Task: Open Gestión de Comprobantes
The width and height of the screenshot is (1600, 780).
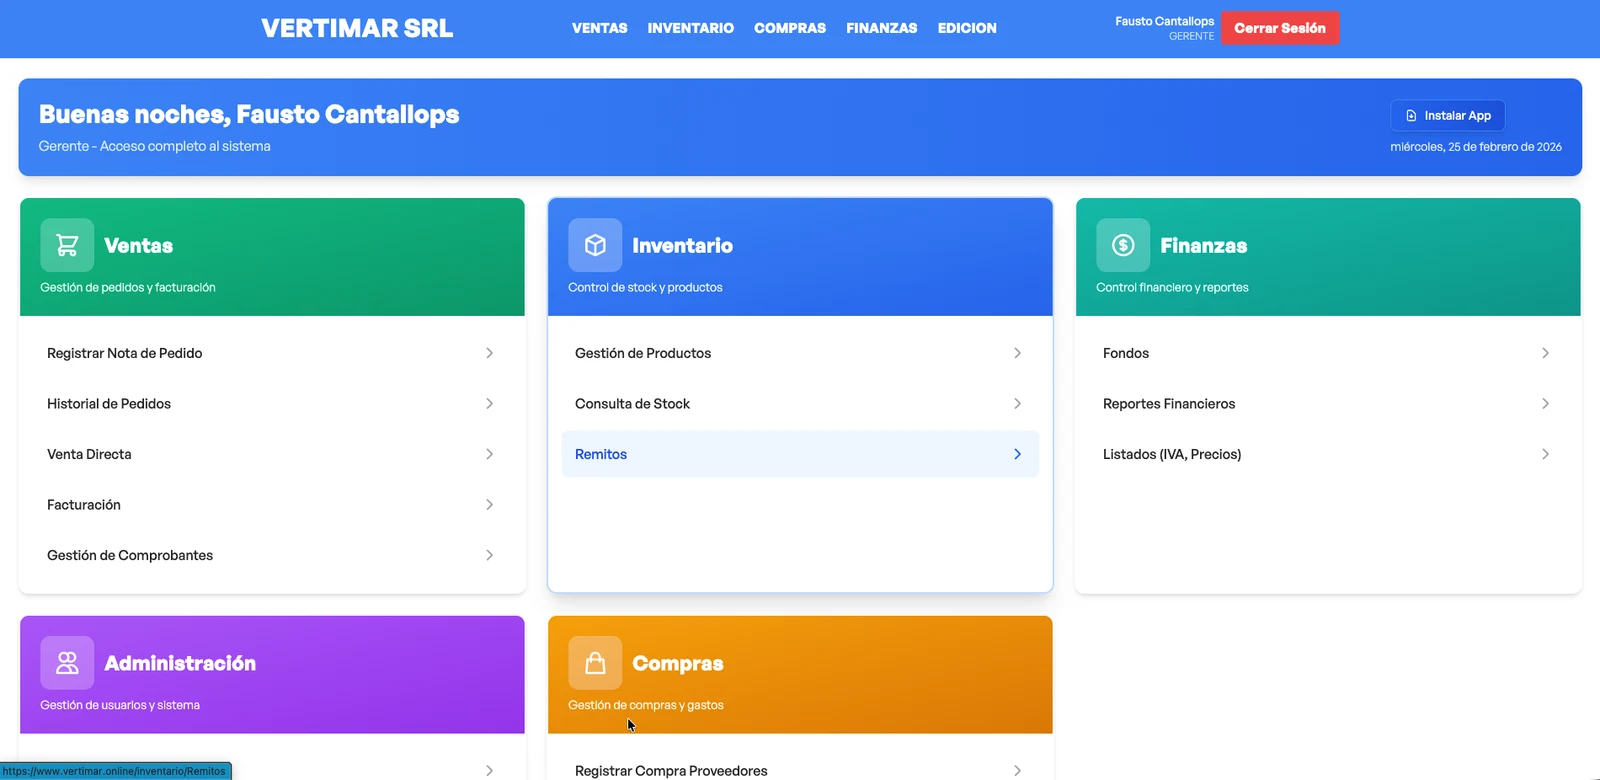Action: click(272, 555)
